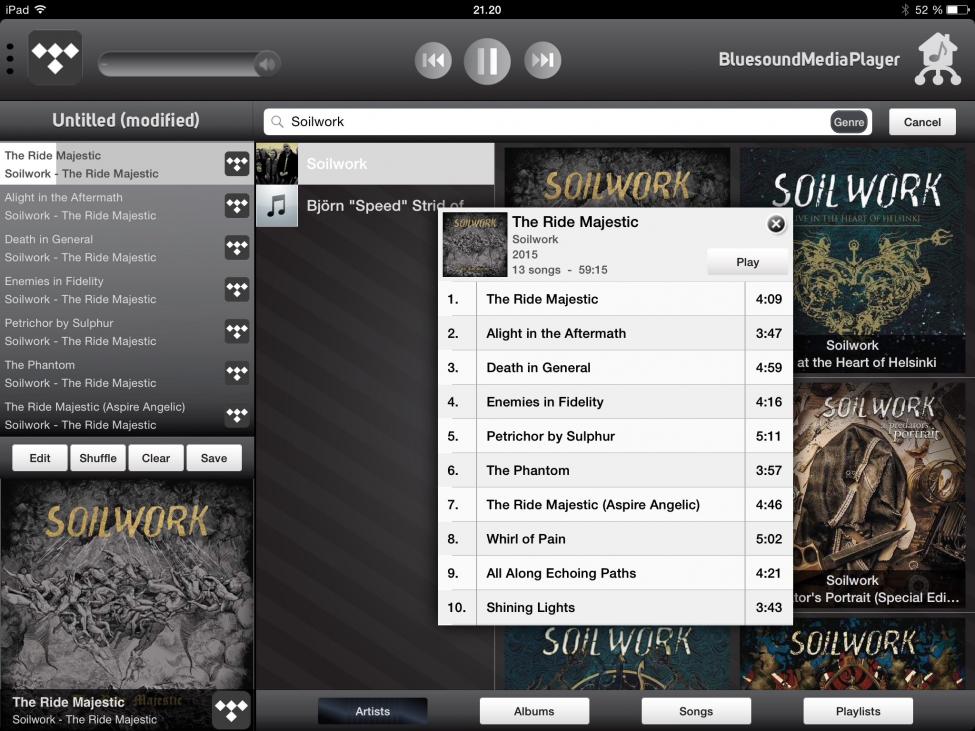Select track 1 The Ride Majestic in popup

pos(616,299)
